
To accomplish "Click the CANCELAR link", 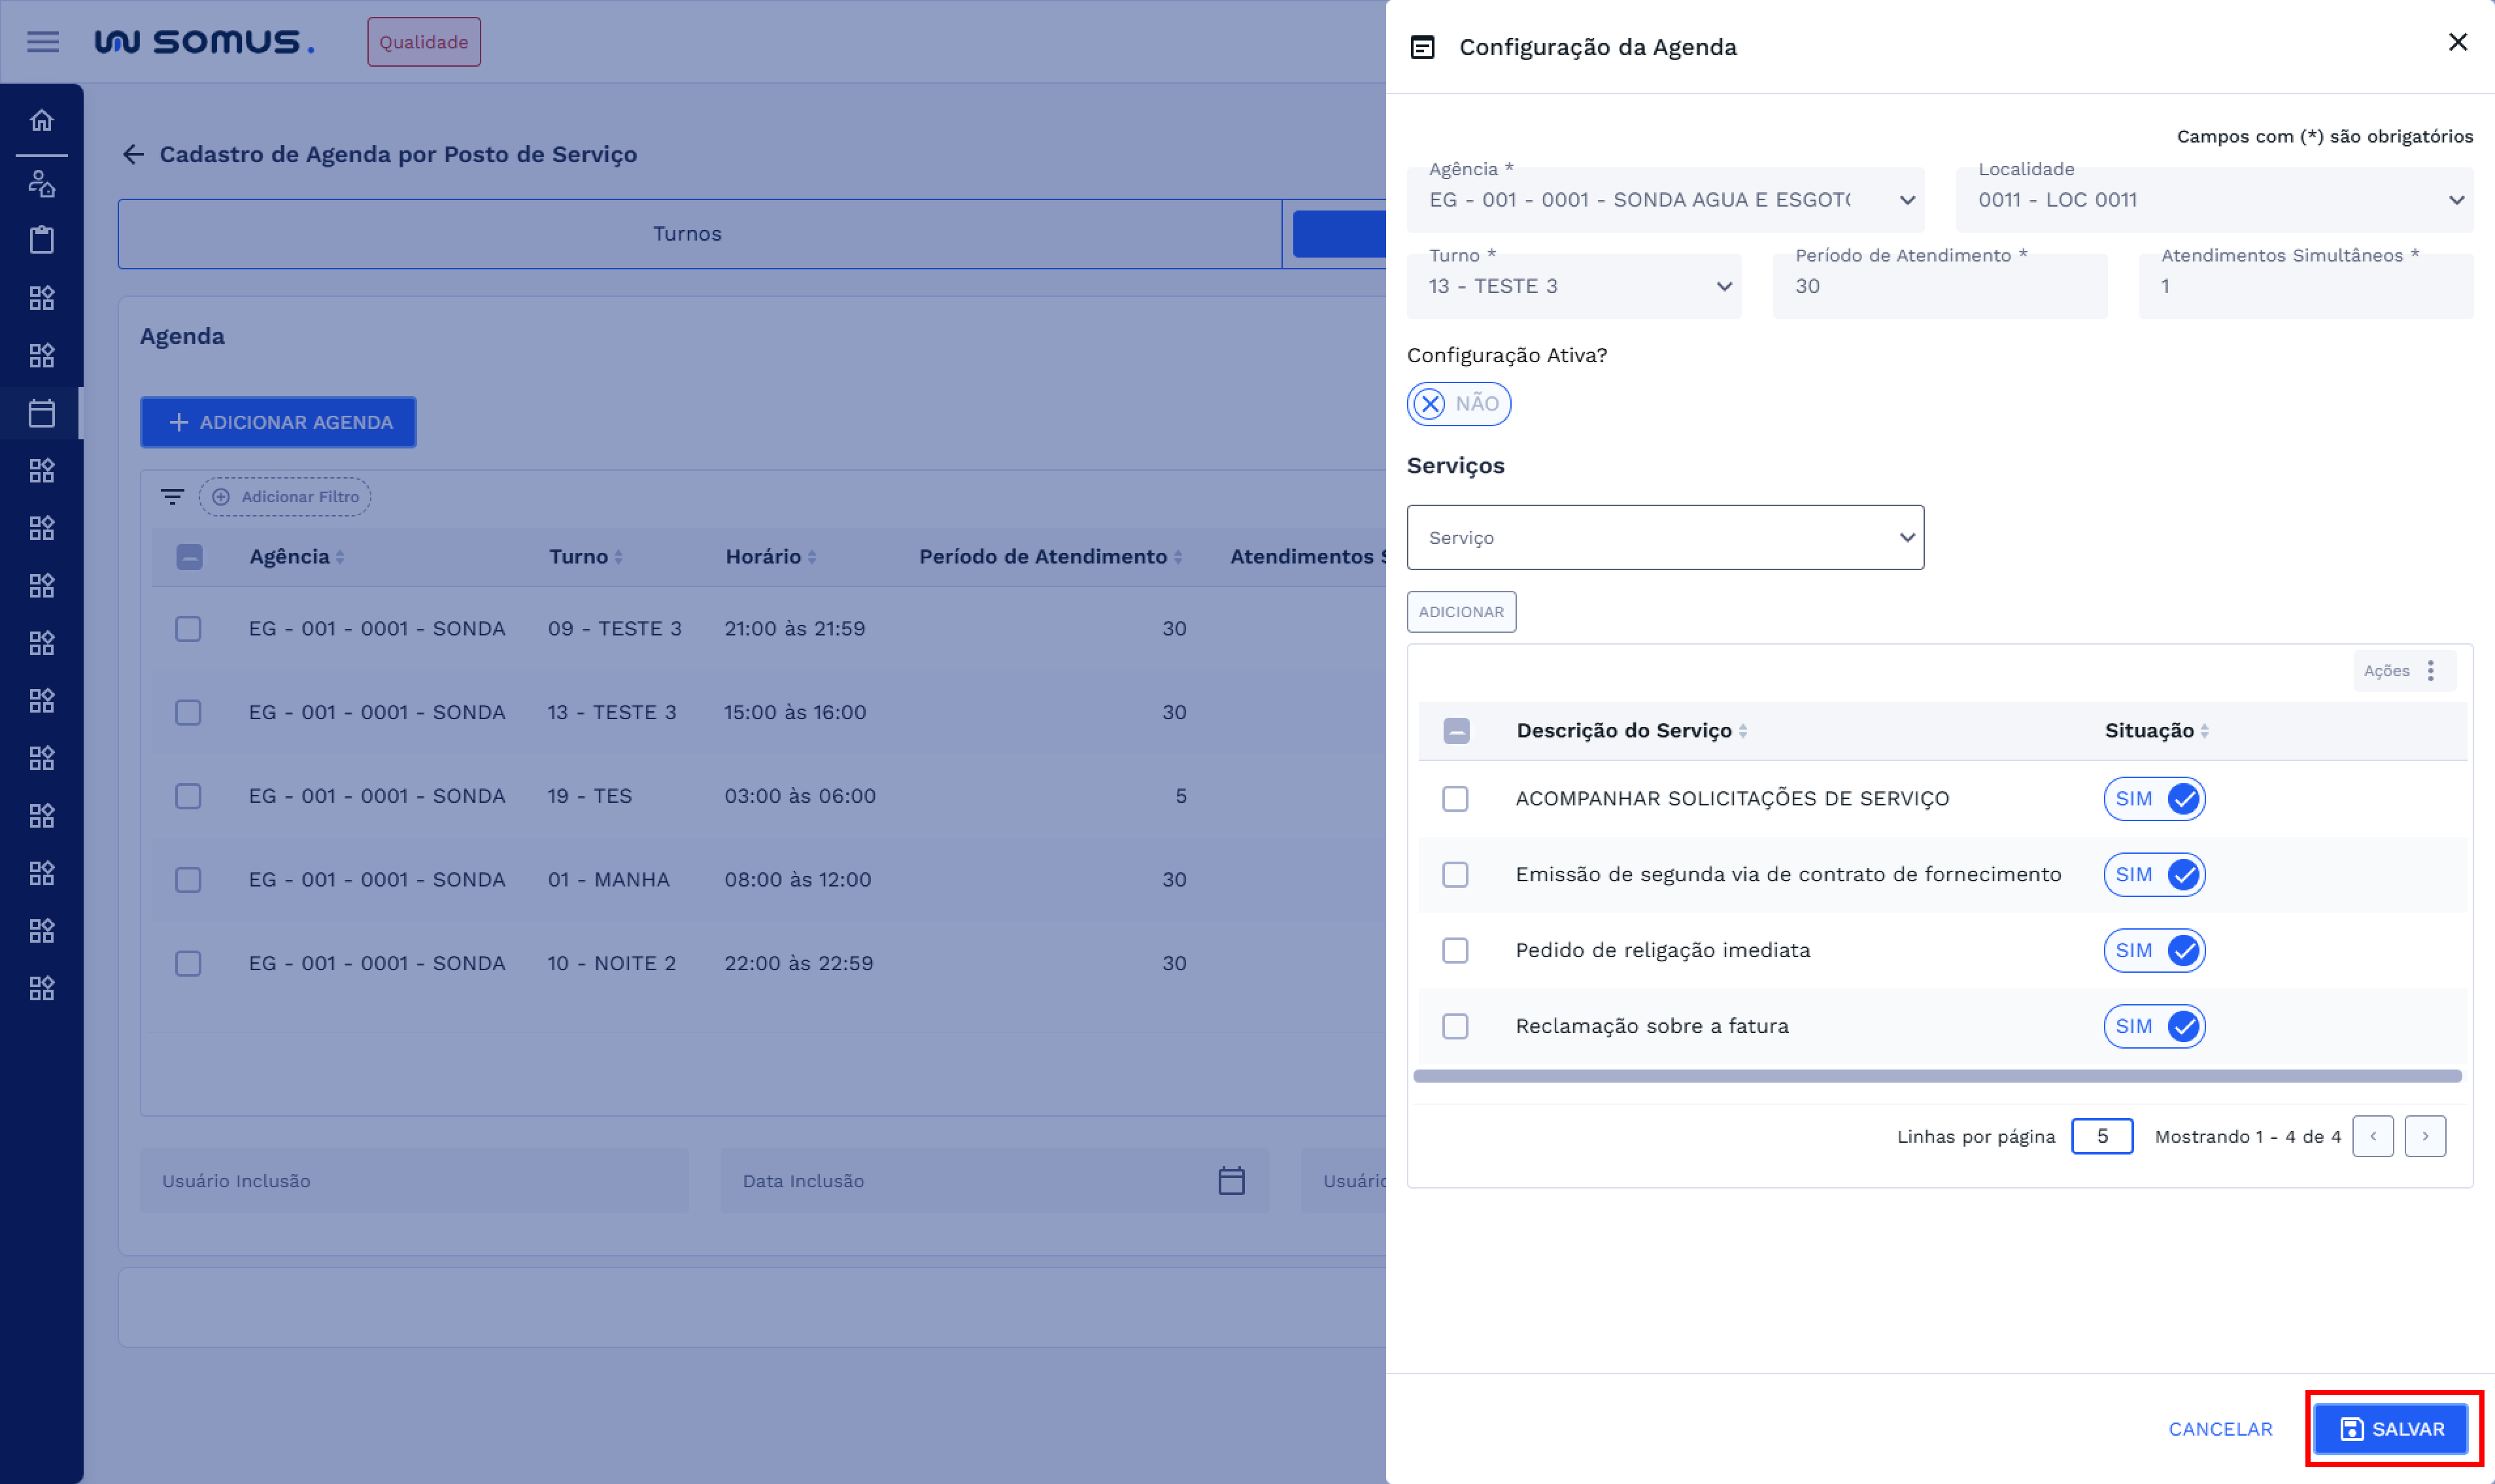I will click(x=2220, y=1429).
